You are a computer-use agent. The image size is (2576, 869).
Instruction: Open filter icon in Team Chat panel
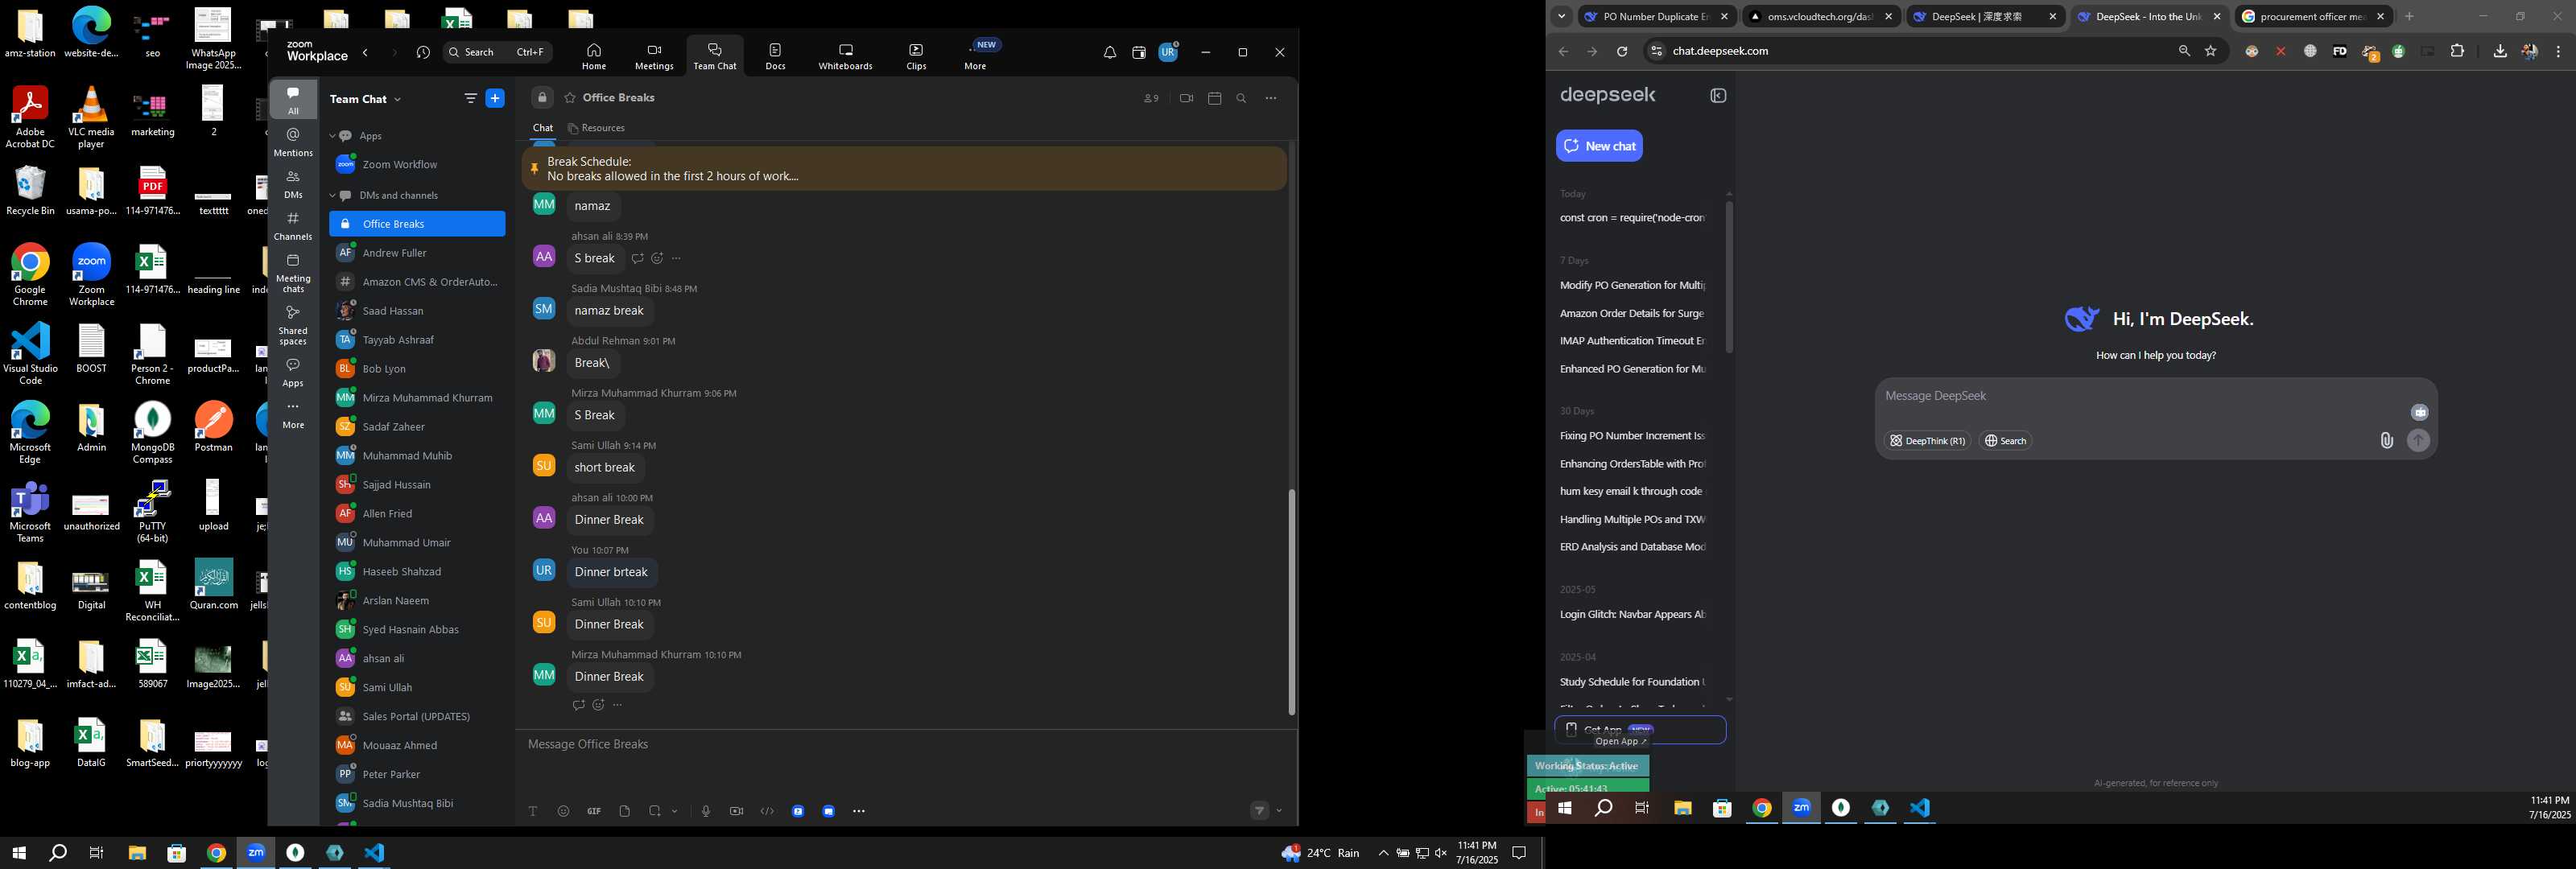pyautogui.click(x=470, y=98)
